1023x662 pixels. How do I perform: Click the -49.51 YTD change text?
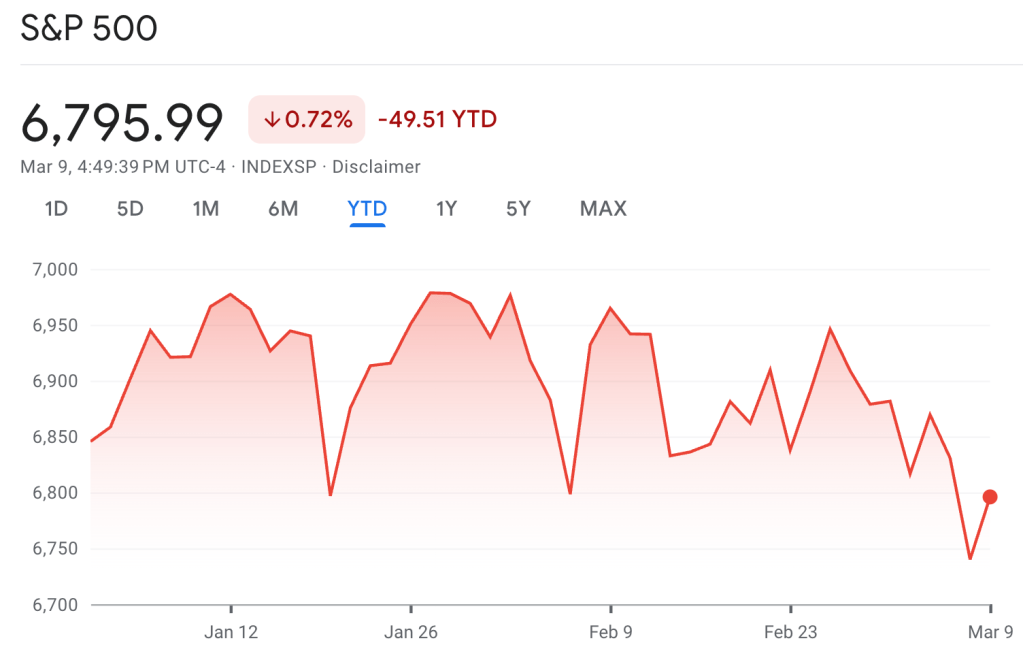(x=437, y=120)
